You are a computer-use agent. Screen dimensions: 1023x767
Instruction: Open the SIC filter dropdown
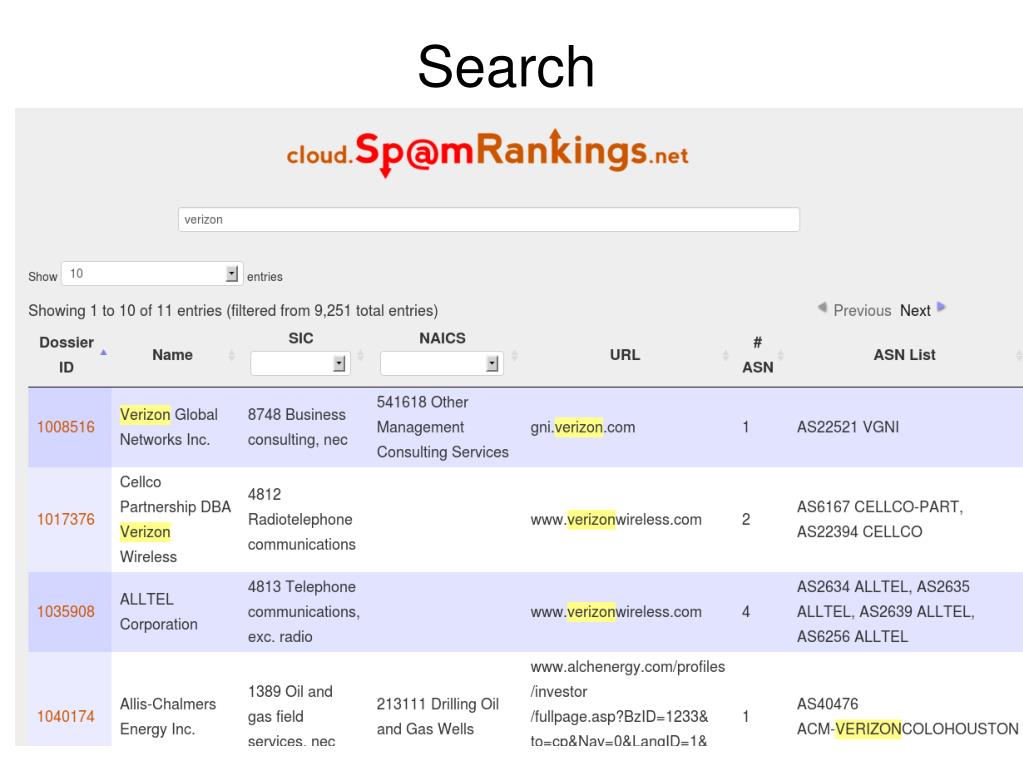pyautogui.click(x=300, y=363)
